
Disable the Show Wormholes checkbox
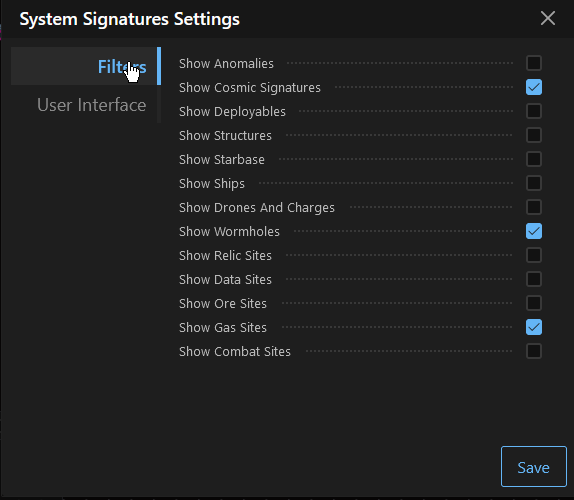(x=534, y=231)
